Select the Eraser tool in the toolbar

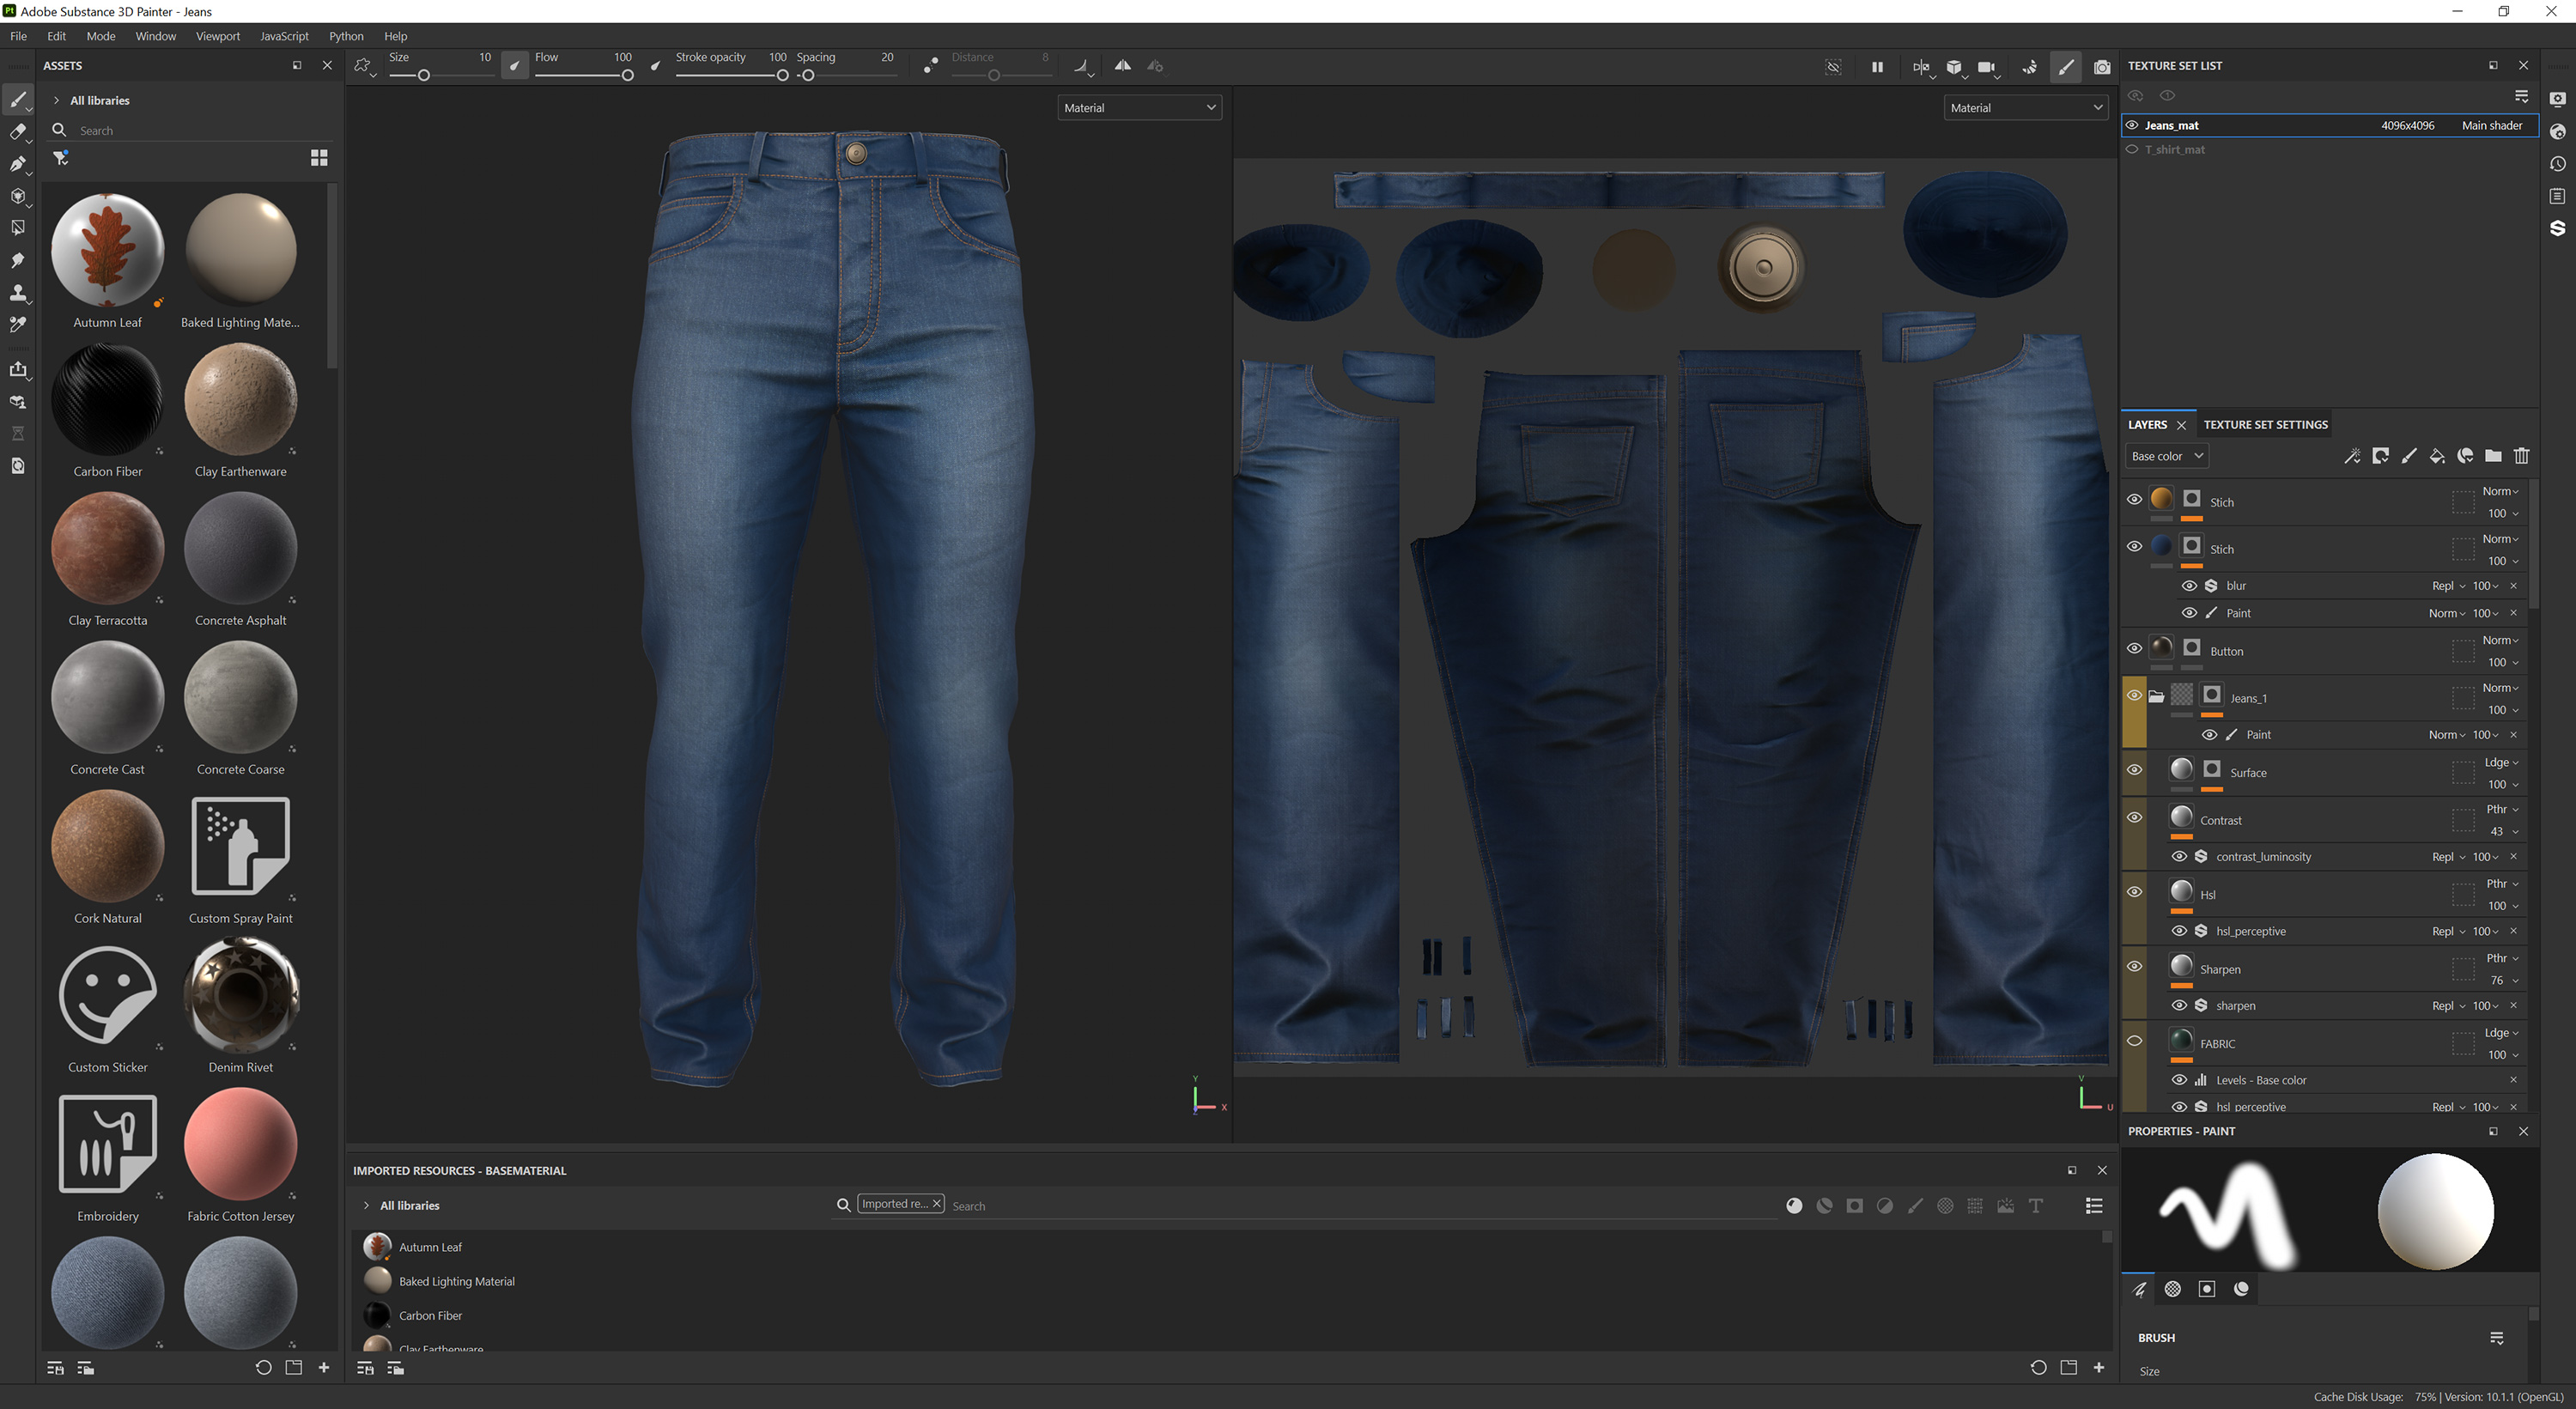click(x=18, y=131)
